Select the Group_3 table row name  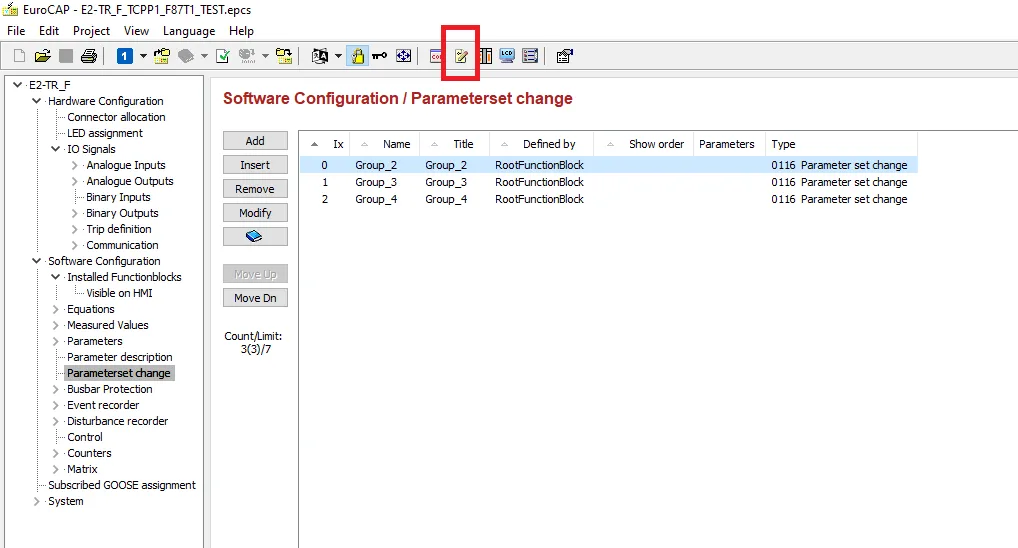click(x=376, y=182)
